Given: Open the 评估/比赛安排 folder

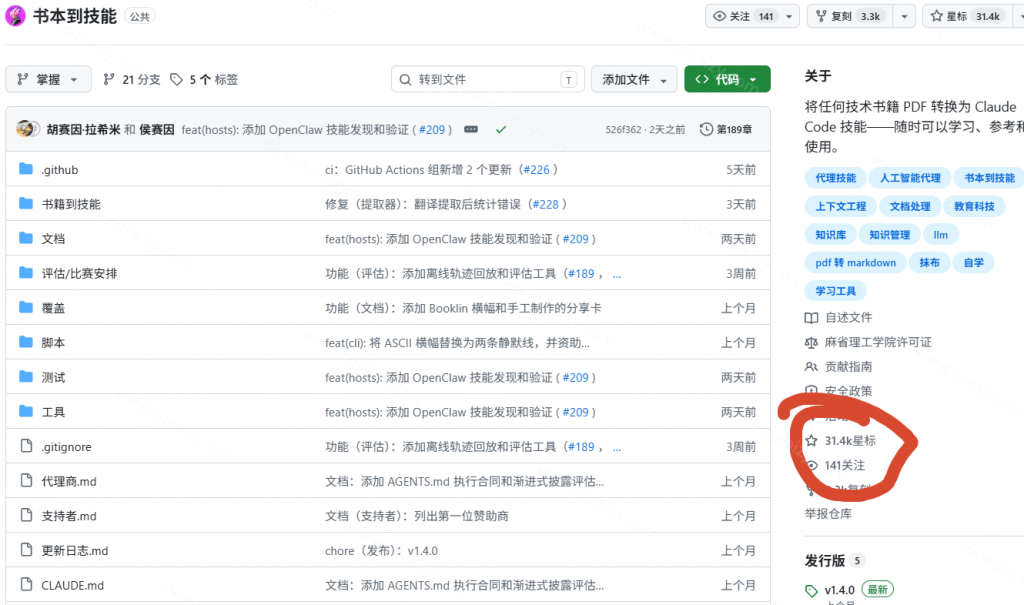Looking at the screenshot, I should tap(79, 274).
